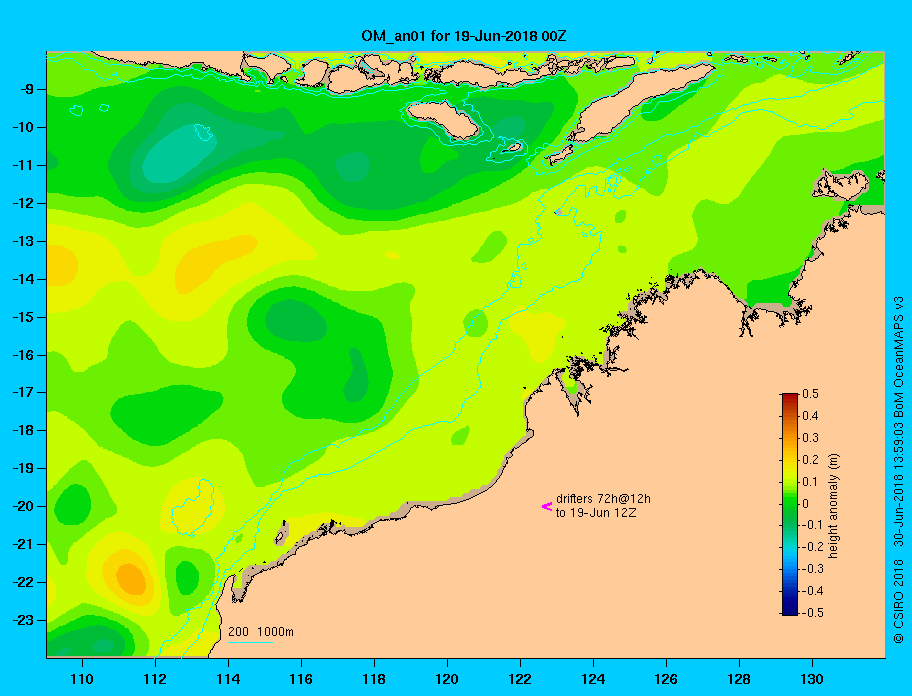Click the -0.5 value on the color bar
Screen dimensions: 912x696
[813, 613]
